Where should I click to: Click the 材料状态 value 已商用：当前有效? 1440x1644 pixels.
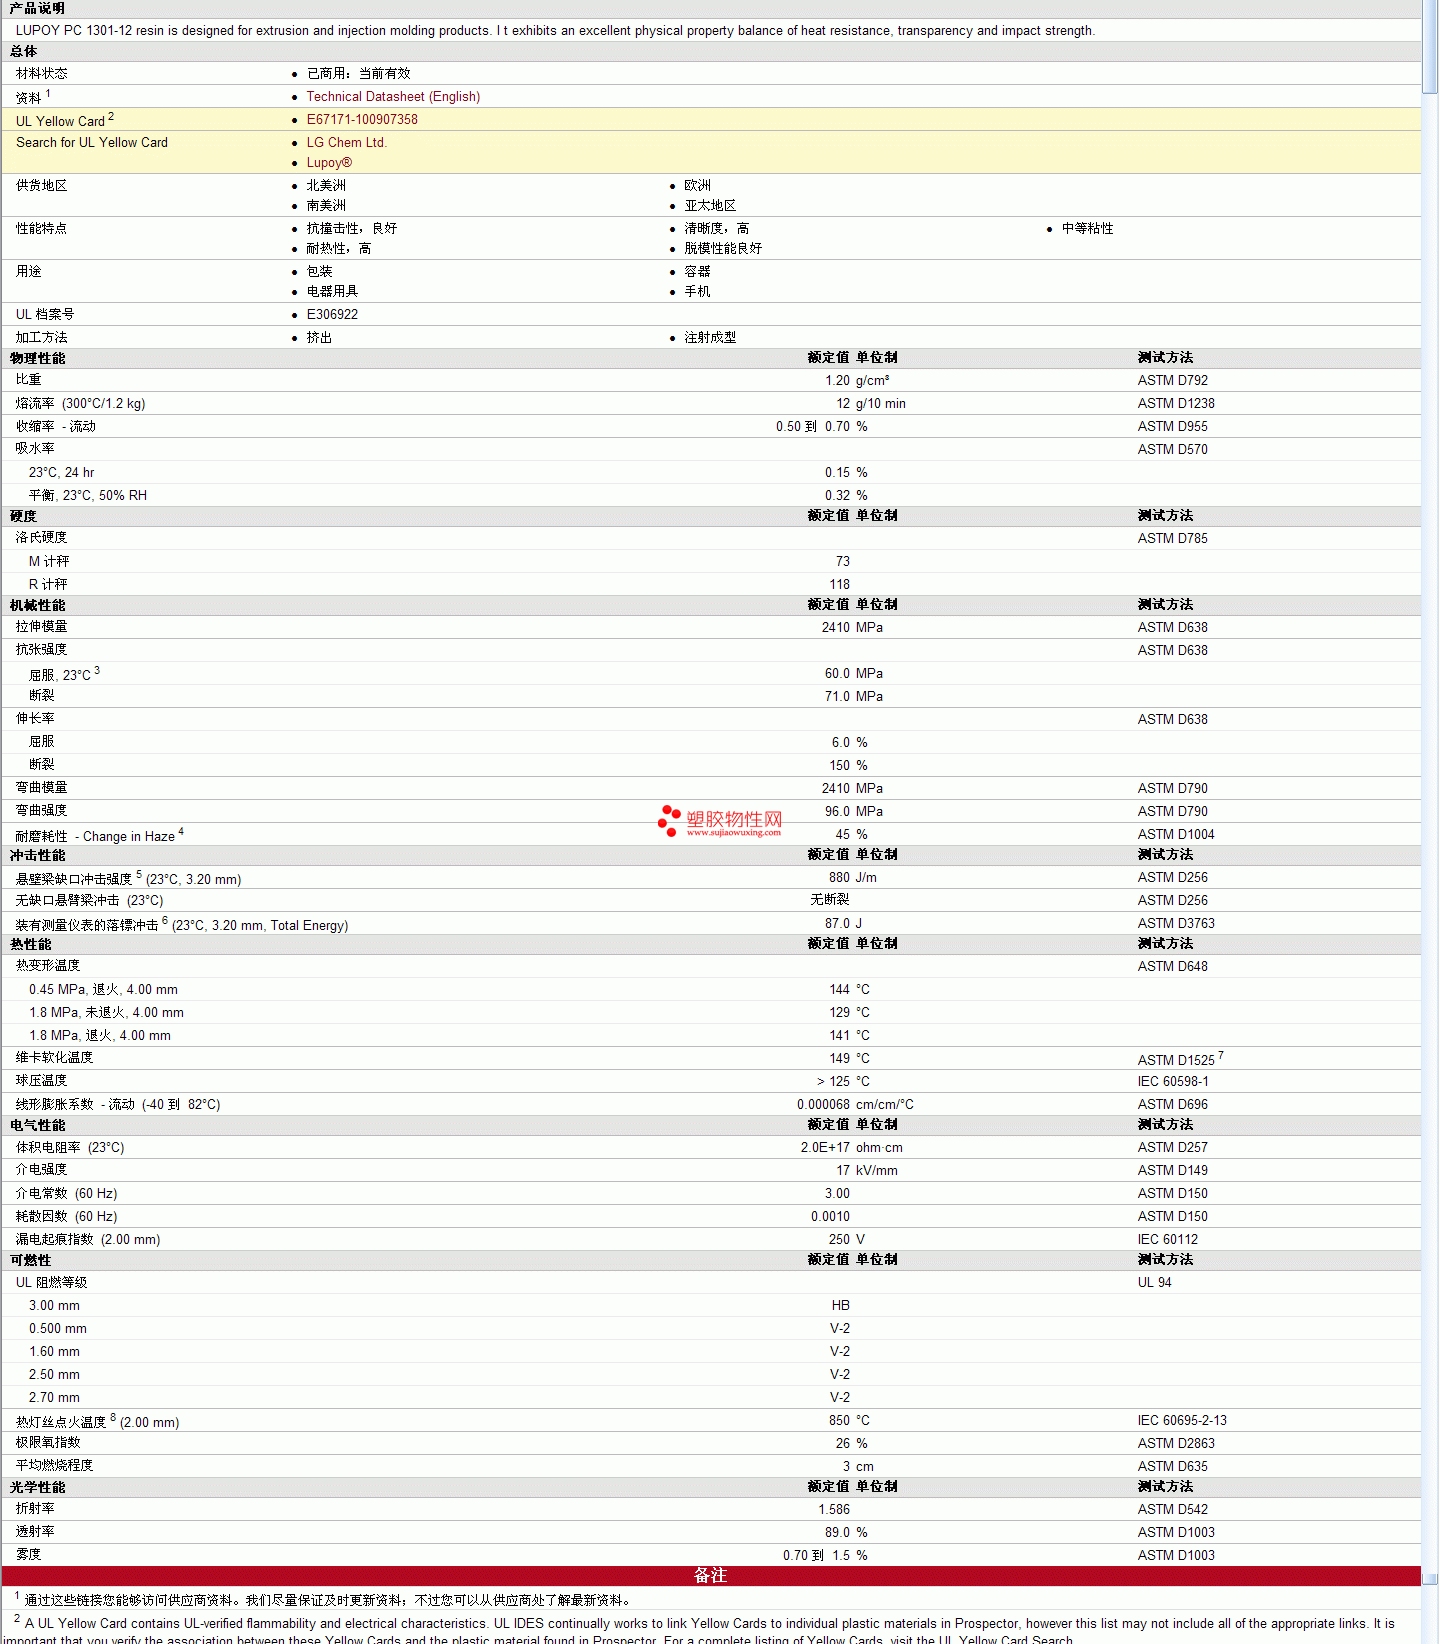(x=358, y=74)
